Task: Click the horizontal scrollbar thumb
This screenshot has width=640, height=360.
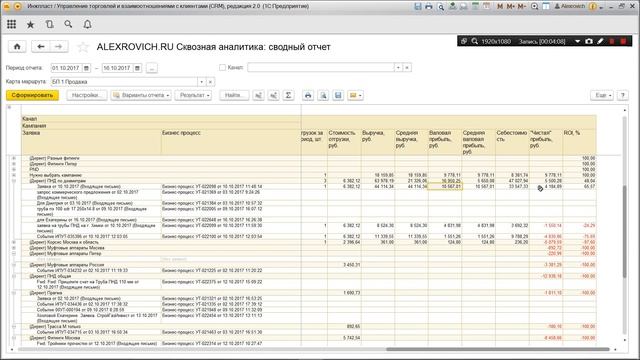Action: coord(498,349)
